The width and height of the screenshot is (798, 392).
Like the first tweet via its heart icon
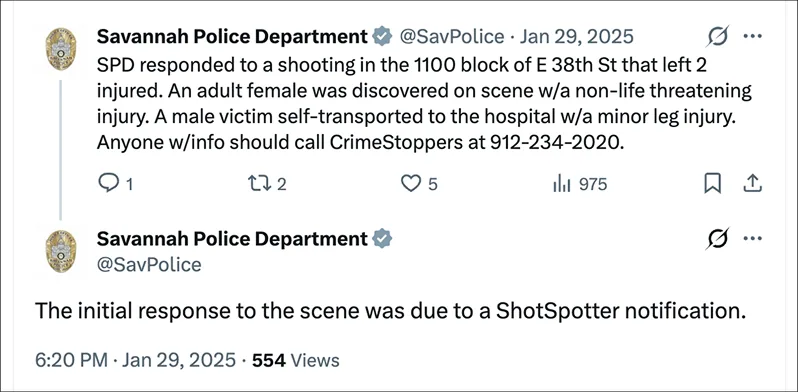411,183
